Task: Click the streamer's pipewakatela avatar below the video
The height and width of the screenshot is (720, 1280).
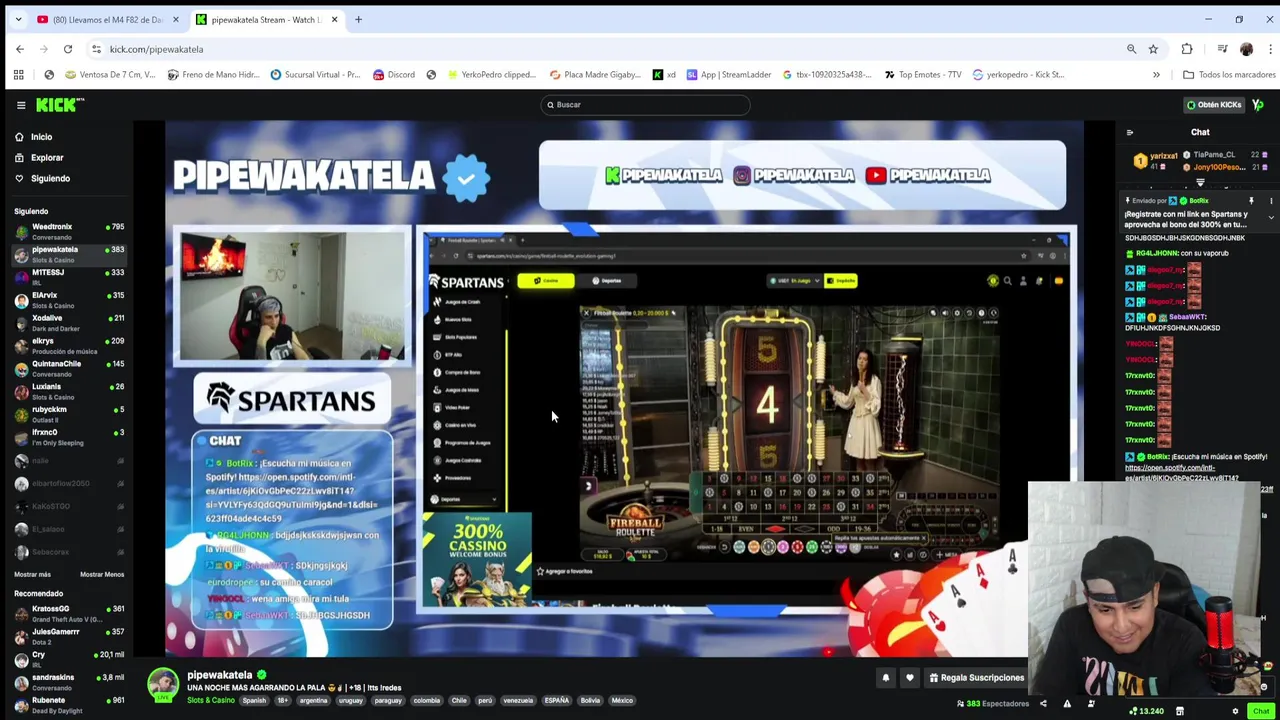Action: pyautogui.click(x=163, y=685)
